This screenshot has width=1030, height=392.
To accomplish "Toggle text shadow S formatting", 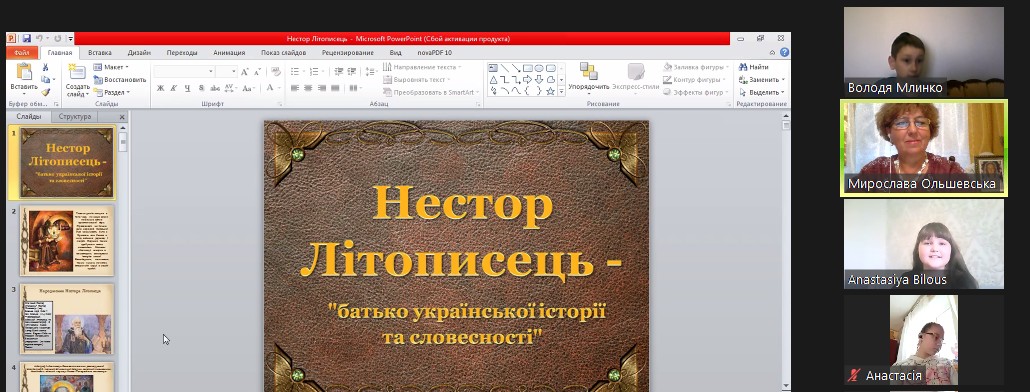I will tap(201, 88).
